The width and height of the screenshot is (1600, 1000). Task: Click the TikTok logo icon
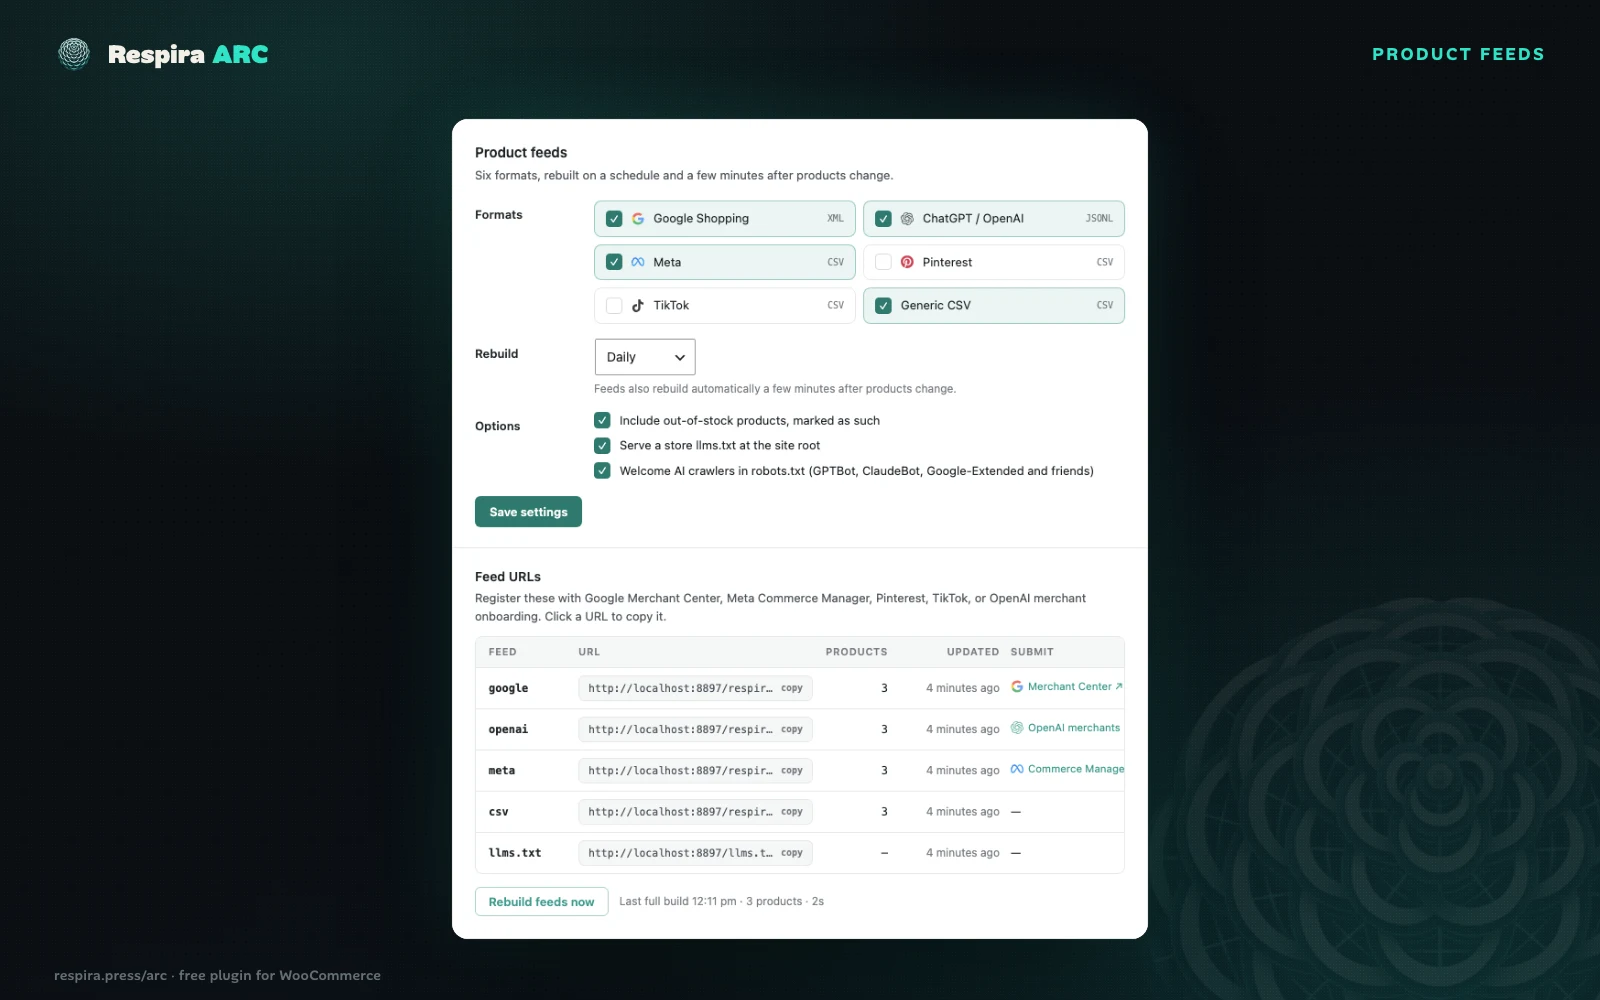[638, 306]
